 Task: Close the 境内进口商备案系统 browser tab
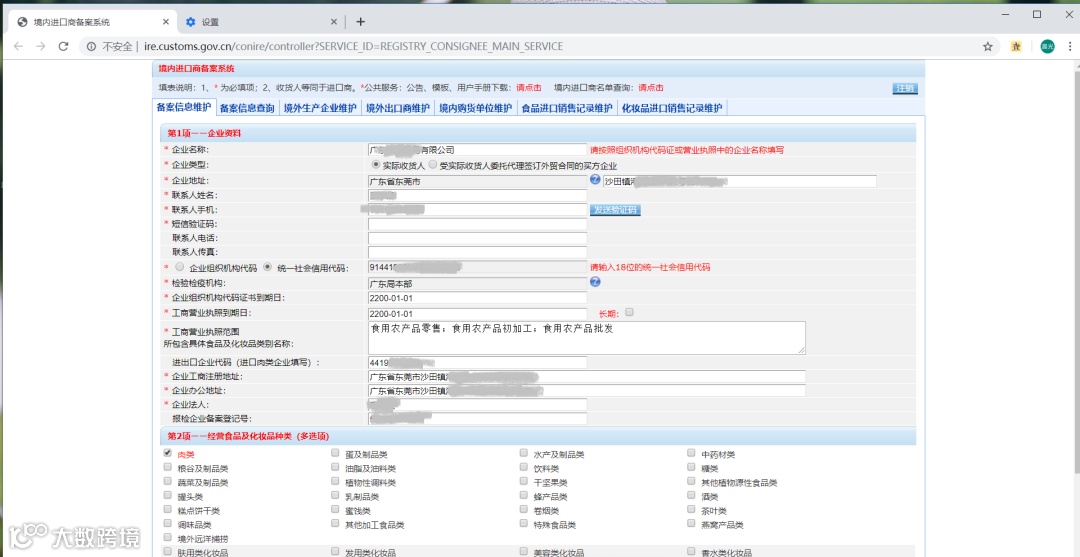coord(165,22)
